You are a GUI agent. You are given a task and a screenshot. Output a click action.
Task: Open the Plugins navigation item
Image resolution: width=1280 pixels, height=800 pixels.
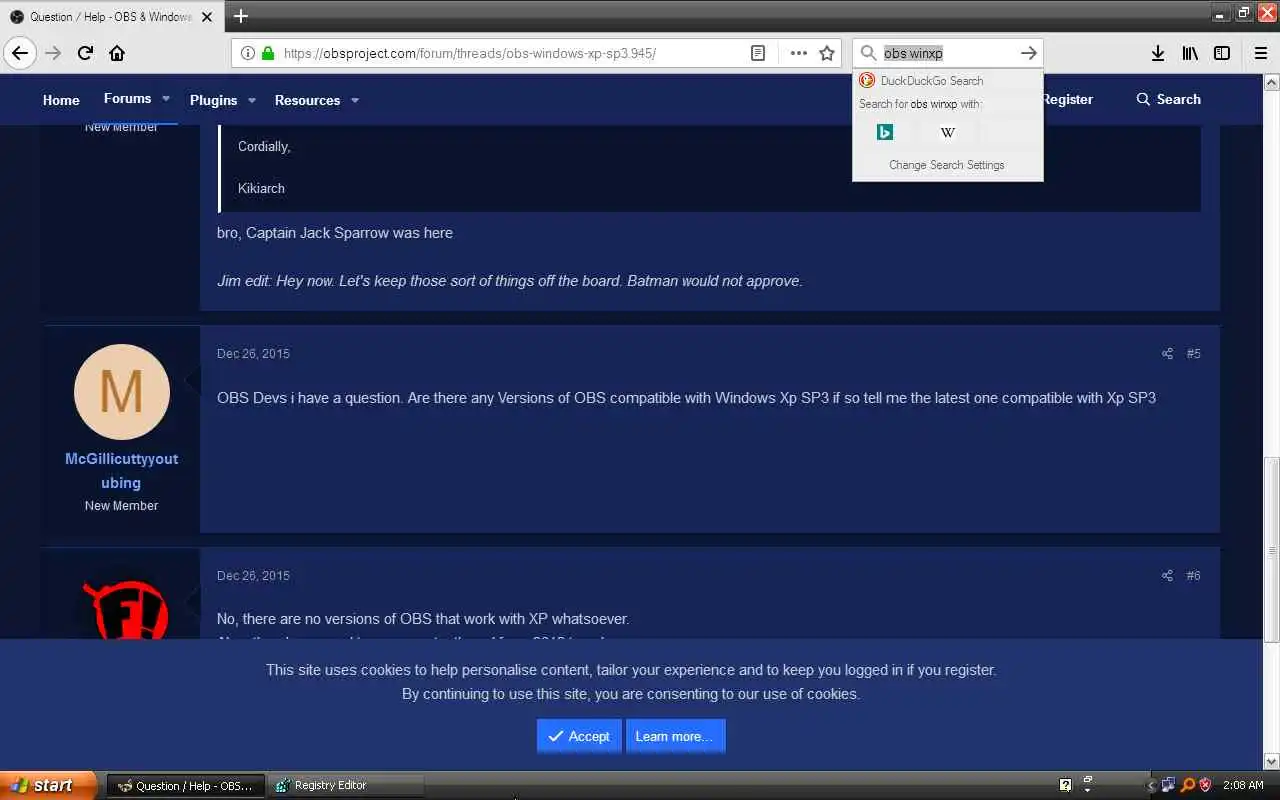pos(214,100)
